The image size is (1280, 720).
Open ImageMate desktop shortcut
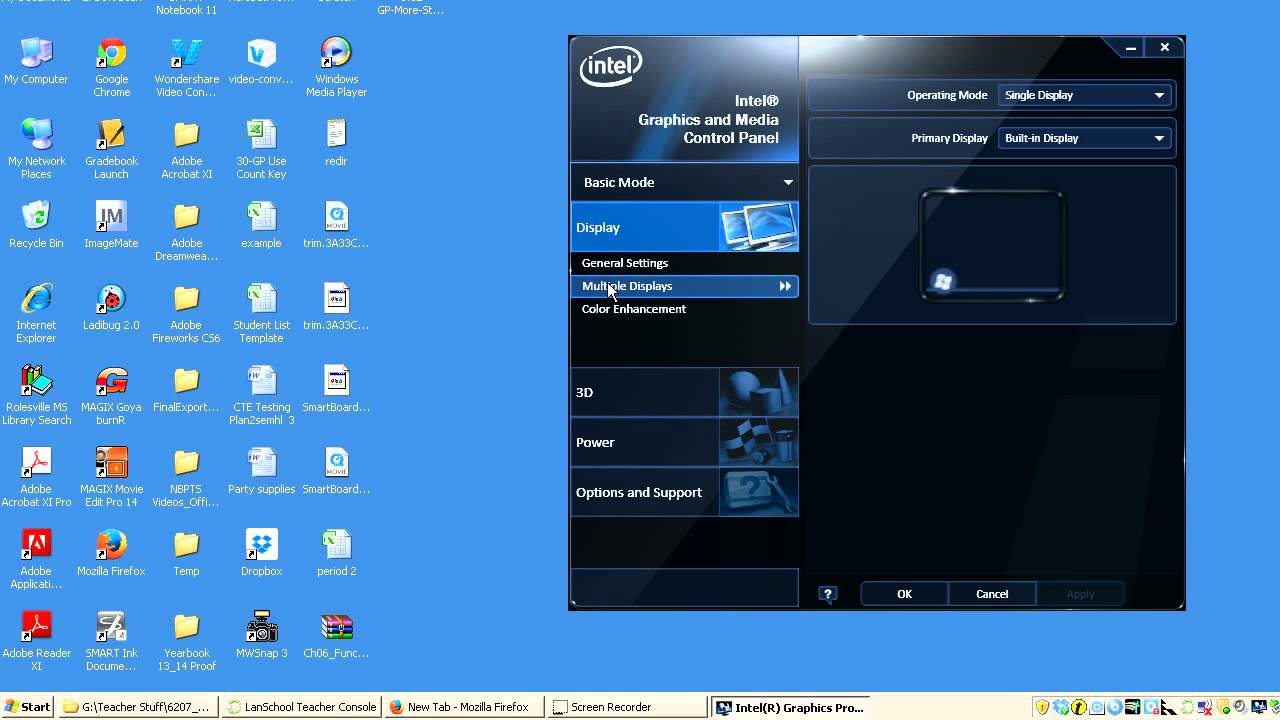(111, 226)
